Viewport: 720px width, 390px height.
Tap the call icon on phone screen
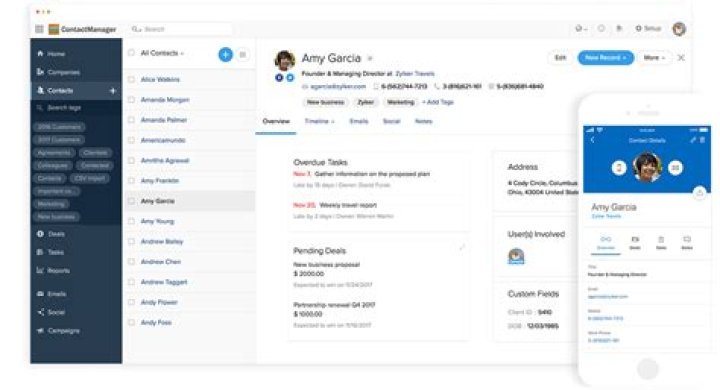[619, 168]
